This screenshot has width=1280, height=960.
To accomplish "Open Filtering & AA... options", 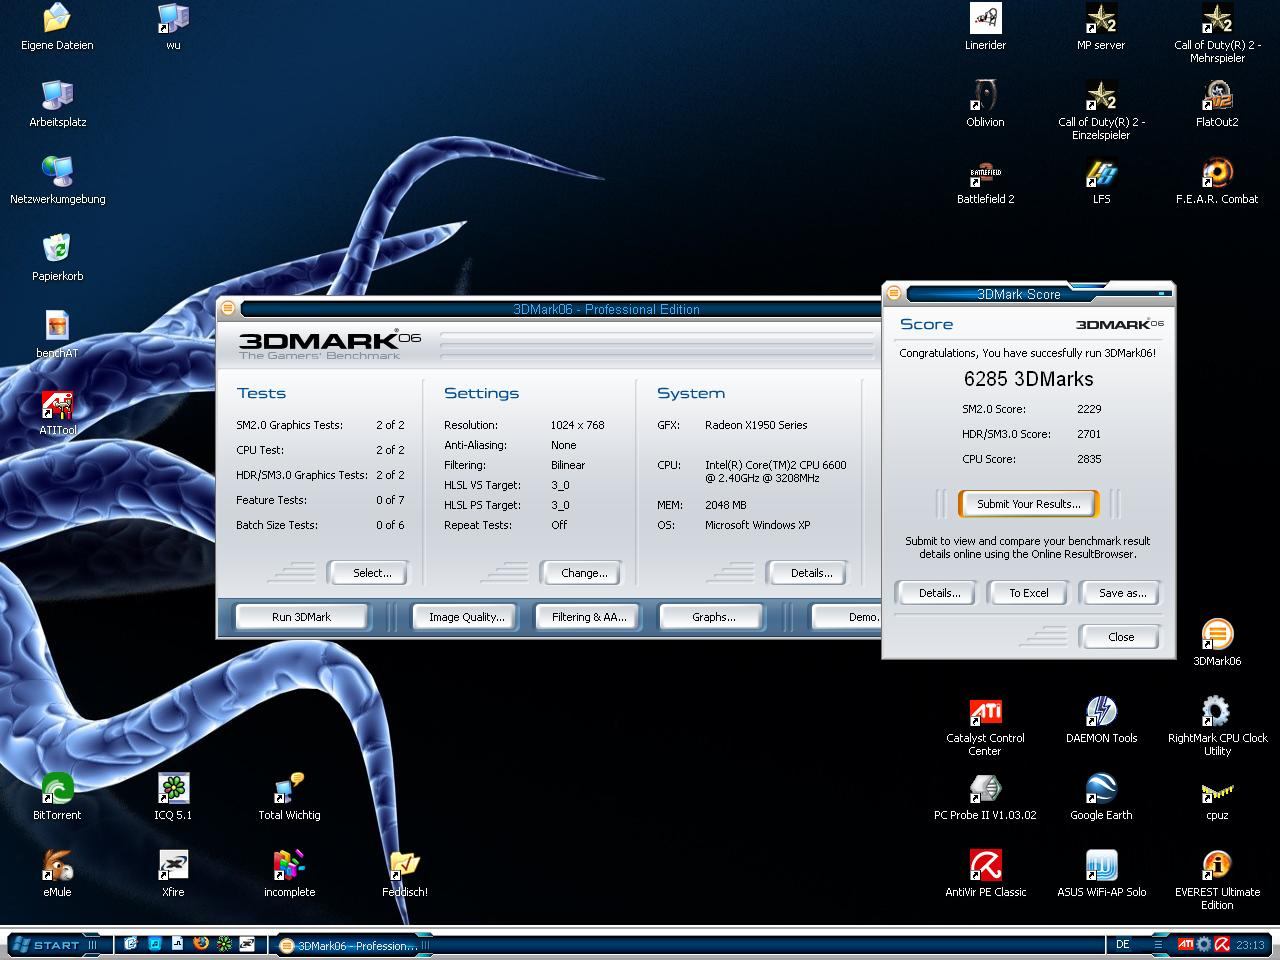I will 589,617.
